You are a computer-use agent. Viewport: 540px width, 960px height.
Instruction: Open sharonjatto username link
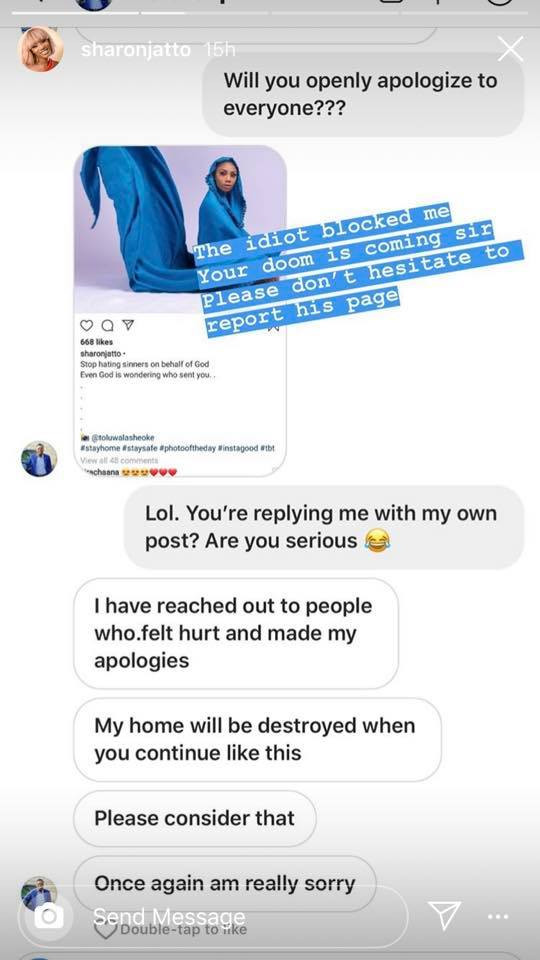[136, 50]
